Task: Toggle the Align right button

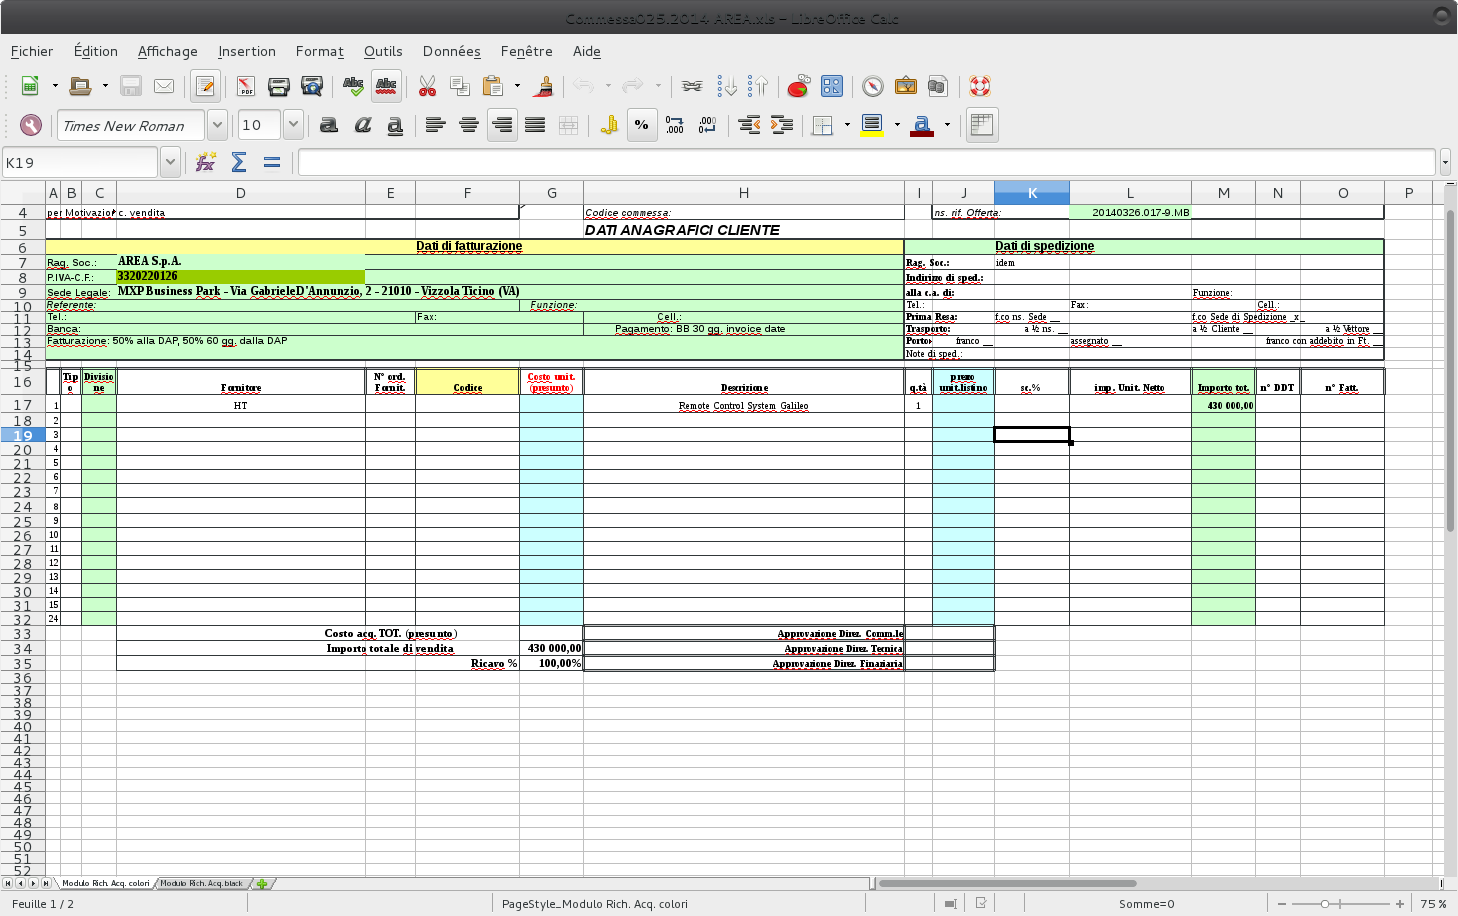Action: point(502,125)
